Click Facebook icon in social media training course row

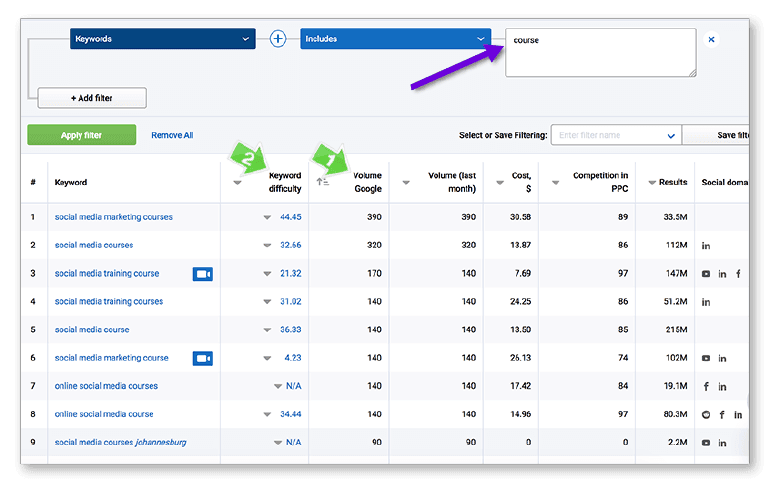coord(738,274)
